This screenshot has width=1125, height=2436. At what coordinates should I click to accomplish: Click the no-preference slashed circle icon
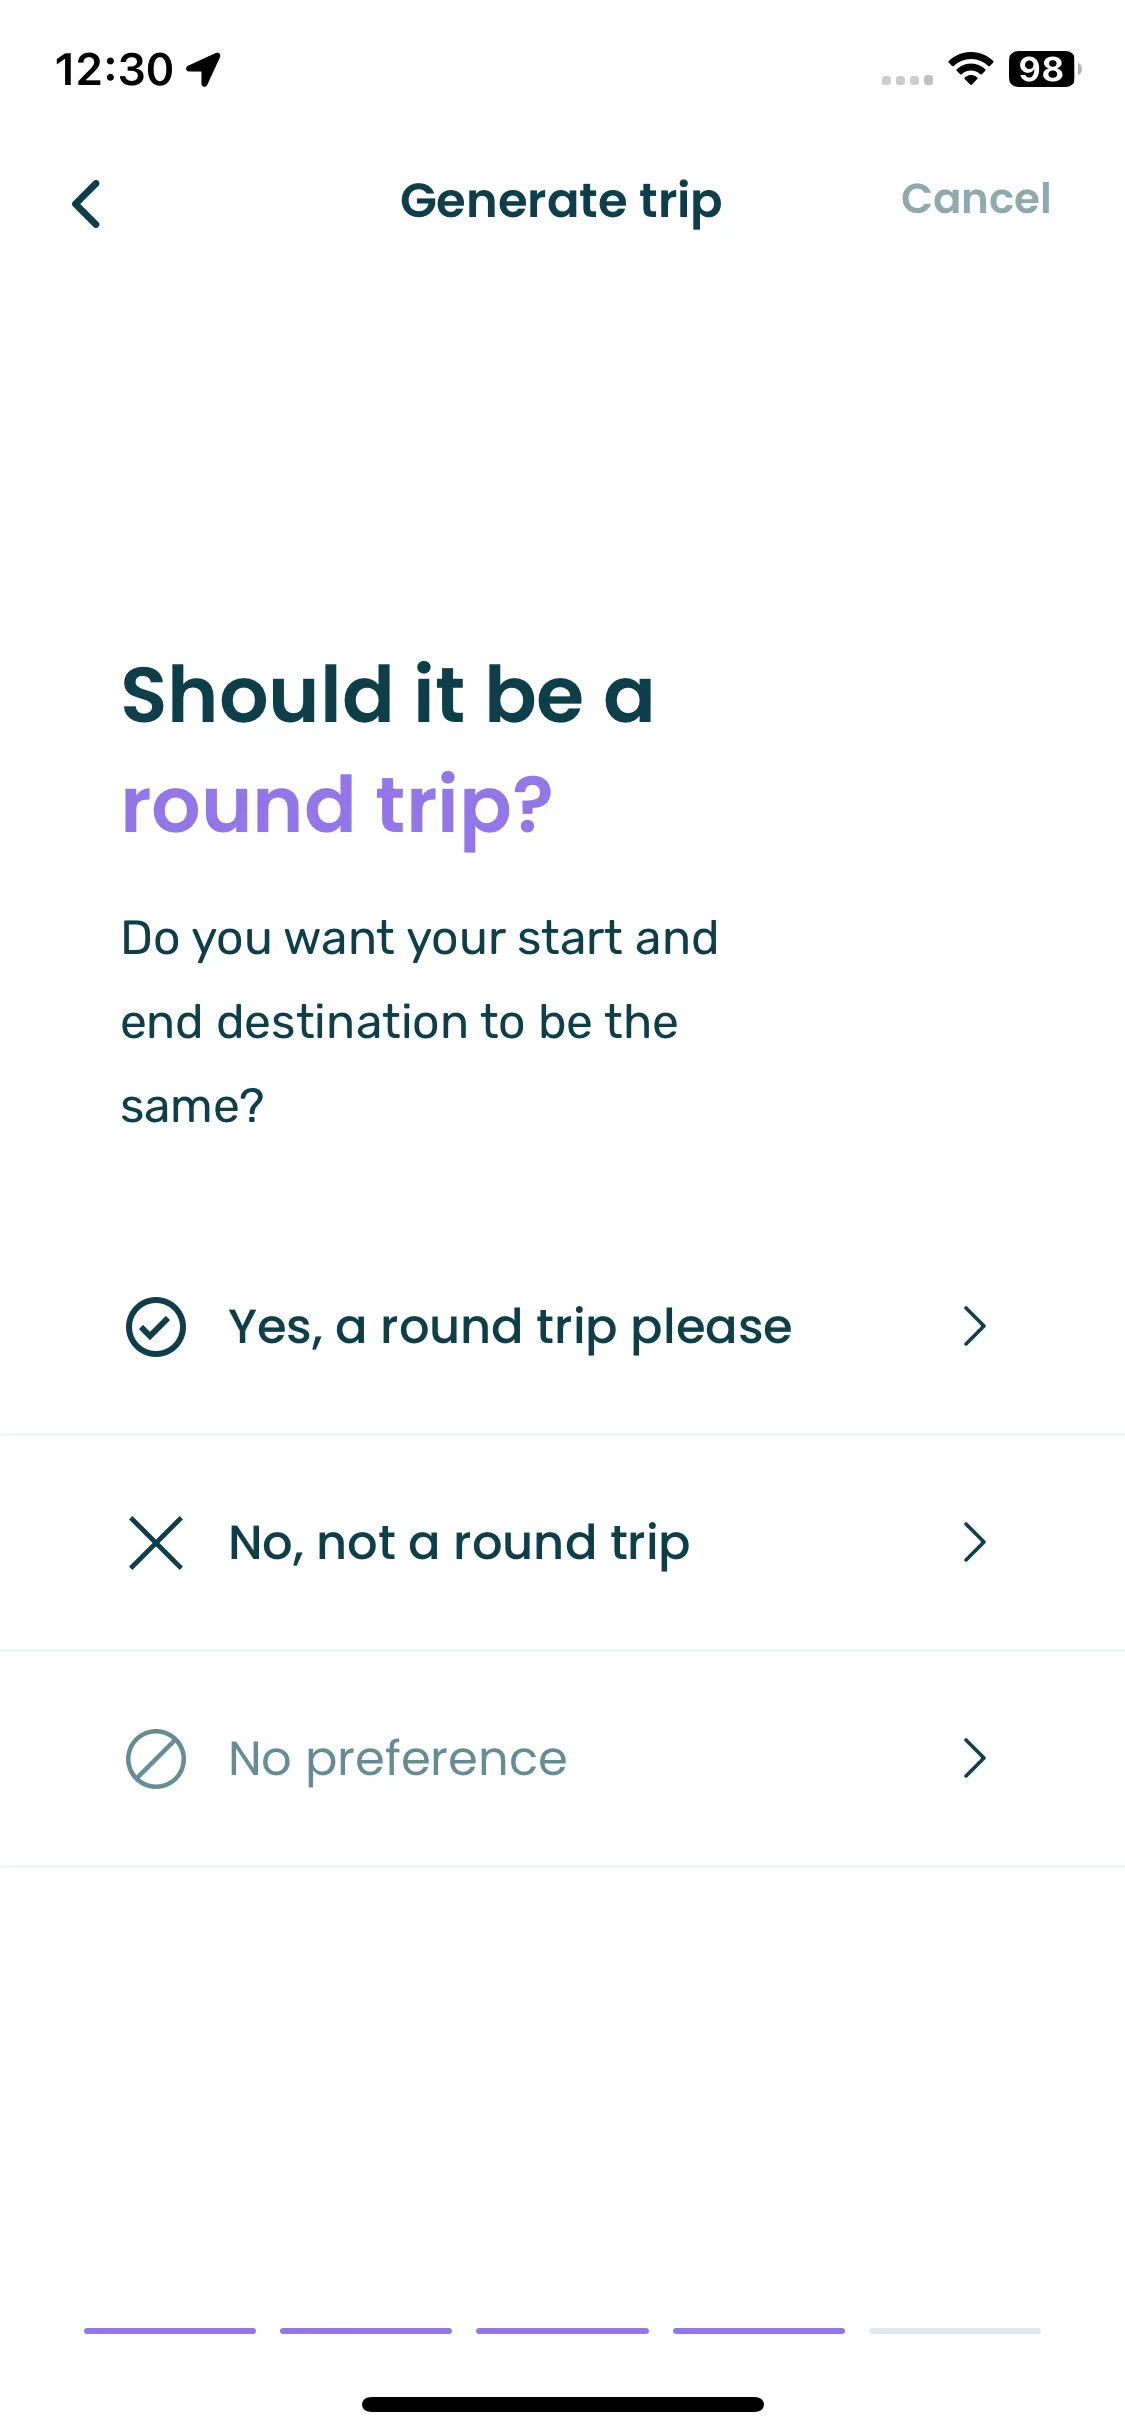tap(156, 1759)
